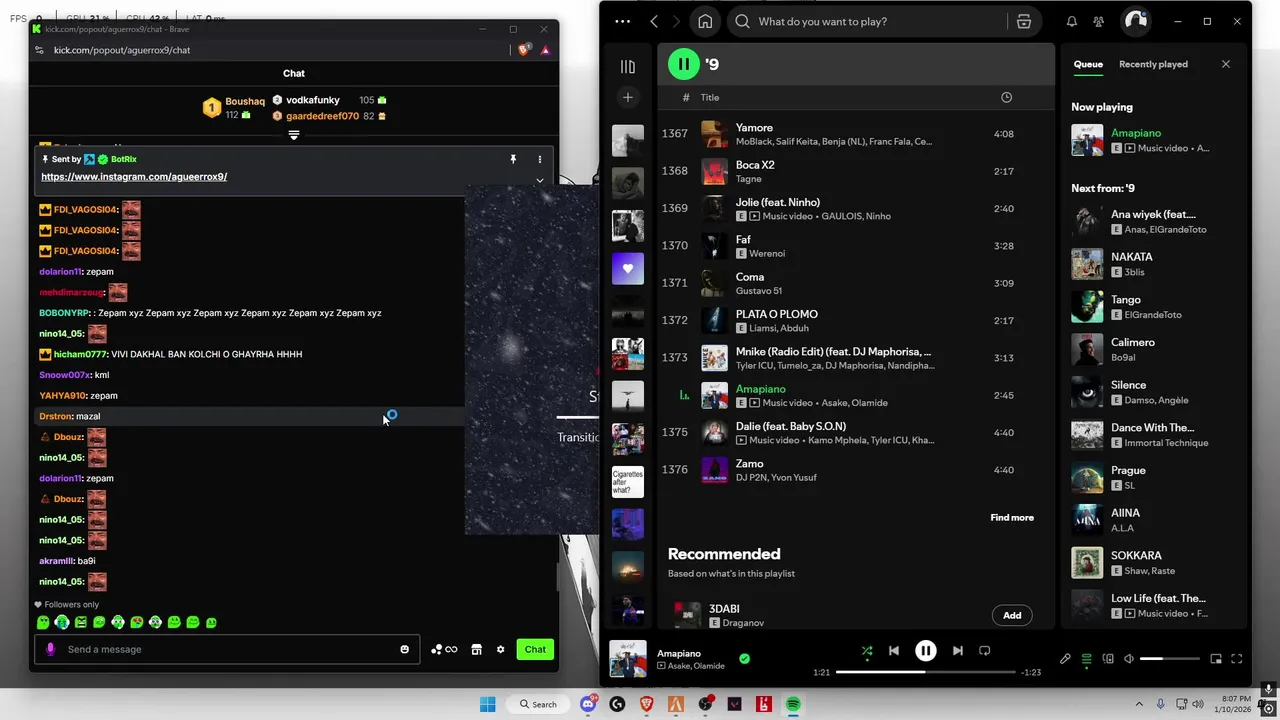Collapse Your Library sidebar icon
Image resolution: width=1280 pixels, height=720 pixels.
point(628,67)
